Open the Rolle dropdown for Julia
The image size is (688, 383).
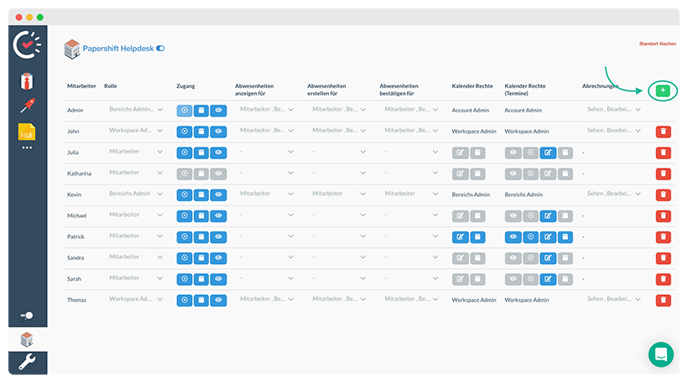[136, 151]
